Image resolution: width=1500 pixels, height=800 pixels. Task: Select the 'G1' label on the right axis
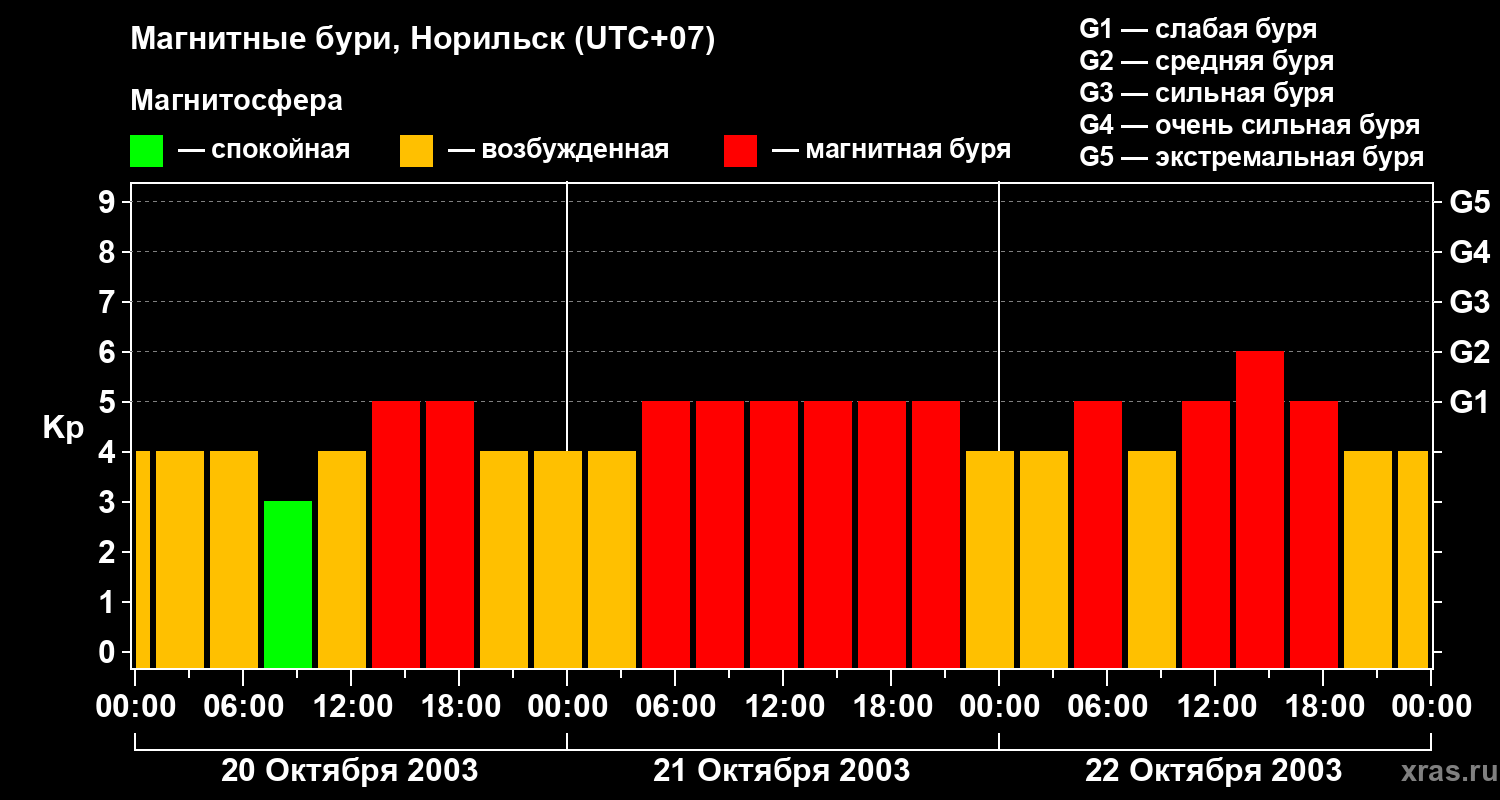point(1470,402)
